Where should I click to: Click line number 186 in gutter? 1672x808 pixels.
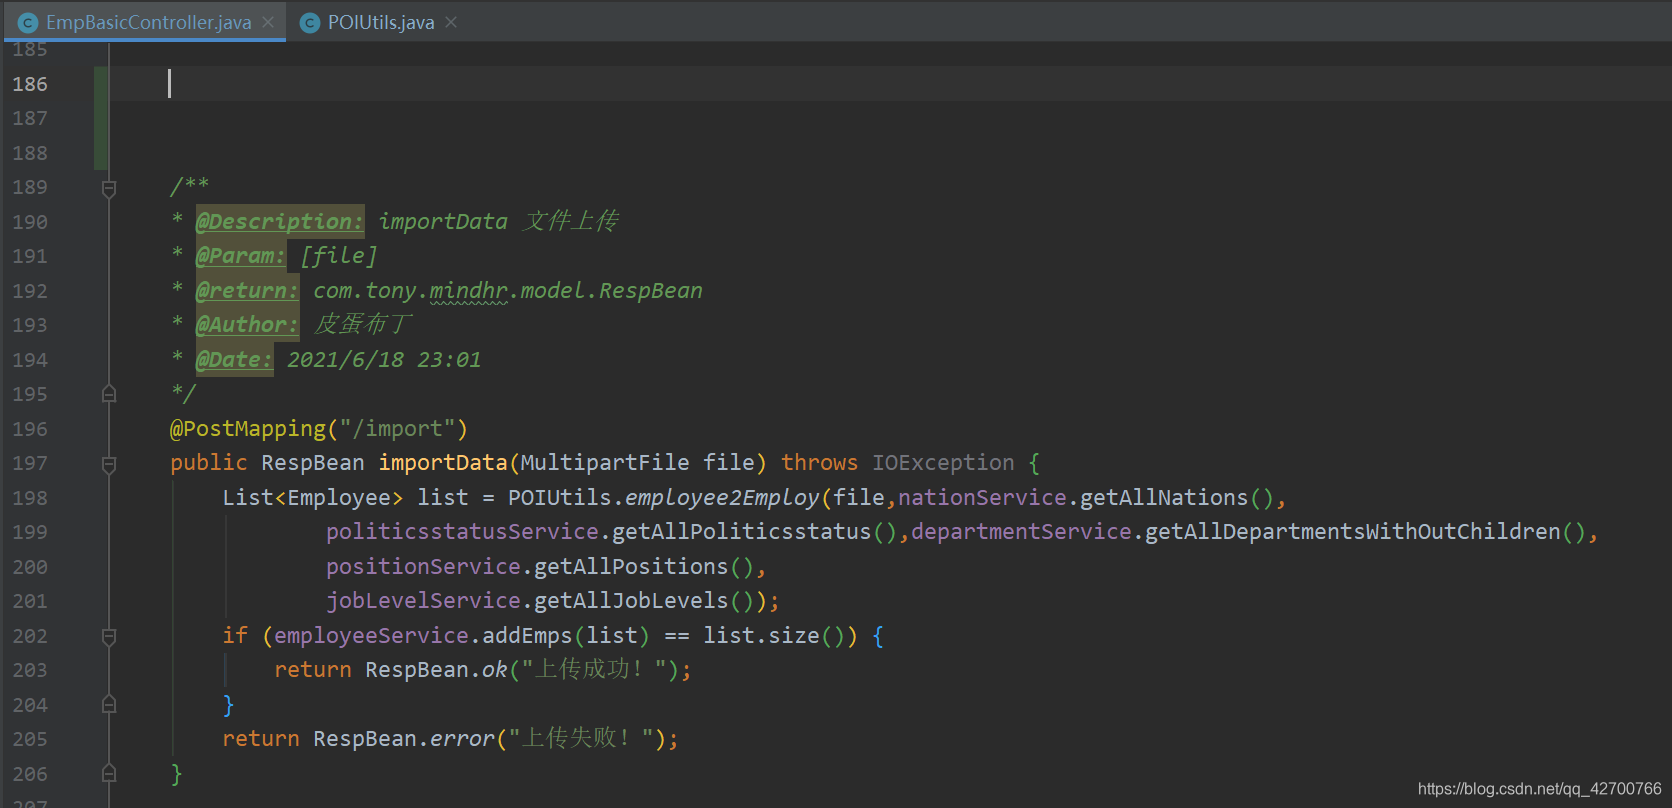(x=30, y=84)
